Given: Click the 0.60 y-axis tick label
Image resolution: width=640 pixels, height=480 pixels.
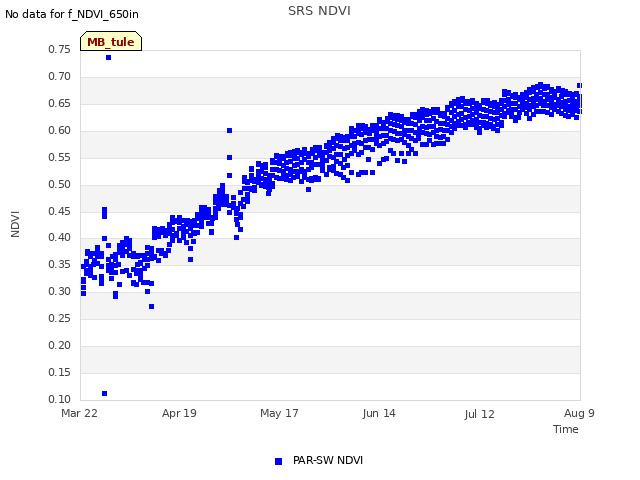Looking at the screenshot, I should pos(60,130).
